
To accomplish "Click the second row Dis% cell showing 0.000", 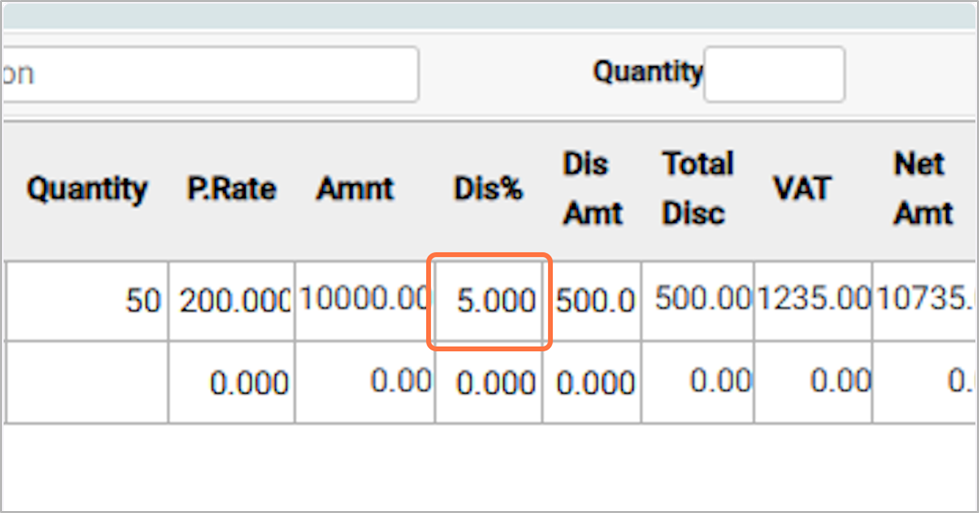I will (489, 382).
